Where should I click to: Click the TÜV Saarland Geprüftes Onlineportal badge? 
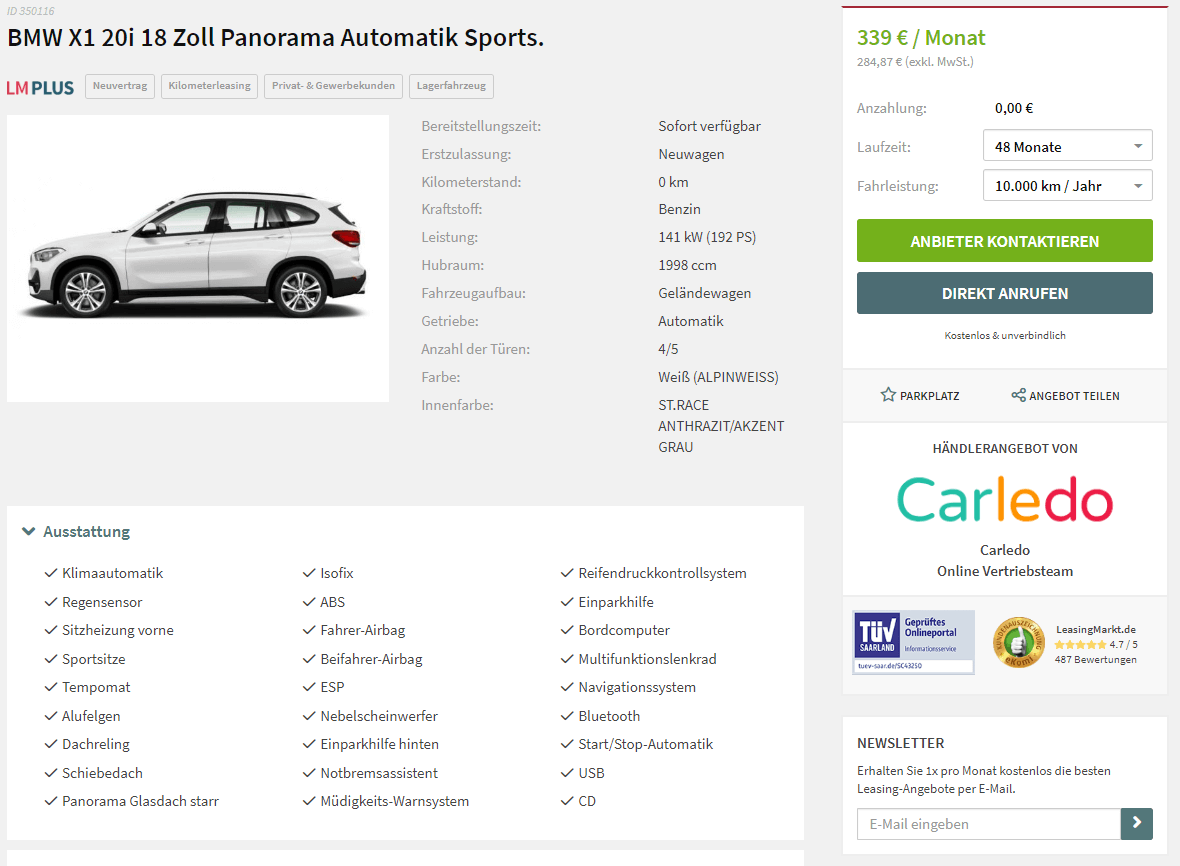[x=914, y=642]
